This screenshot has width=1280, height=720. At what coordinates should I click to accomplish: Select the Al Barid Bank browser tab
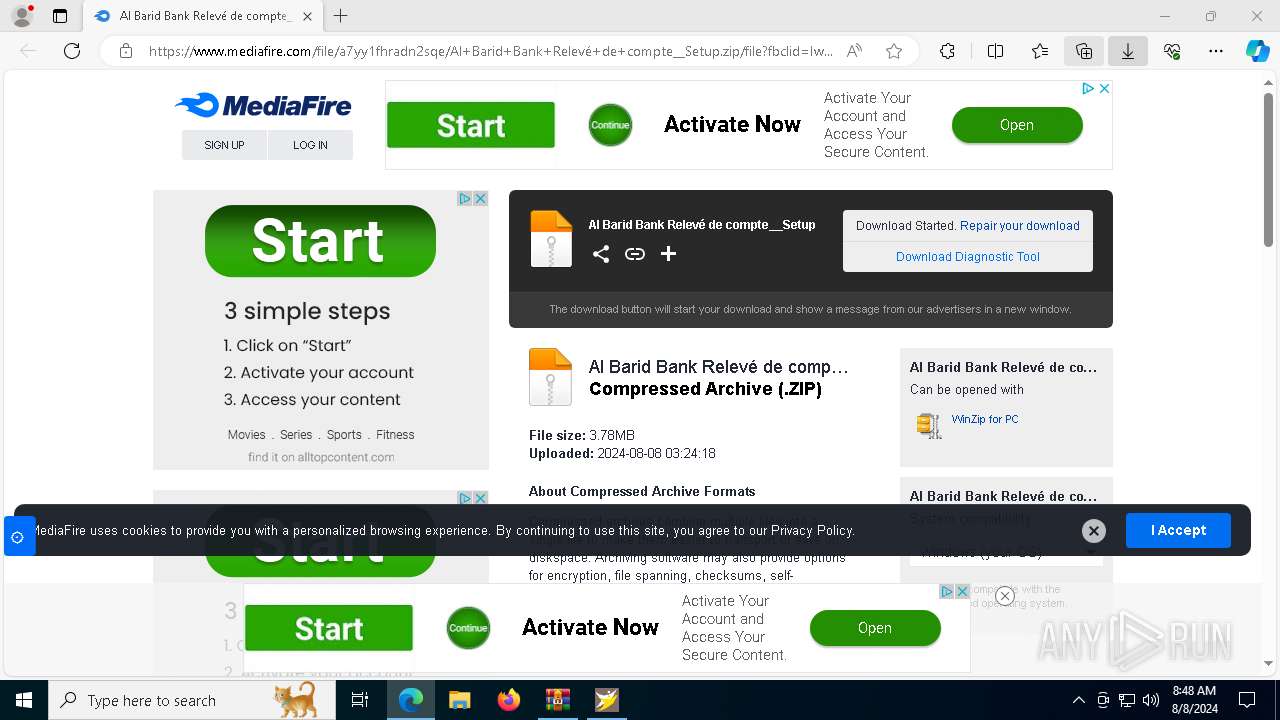click(x=202, y=16)
